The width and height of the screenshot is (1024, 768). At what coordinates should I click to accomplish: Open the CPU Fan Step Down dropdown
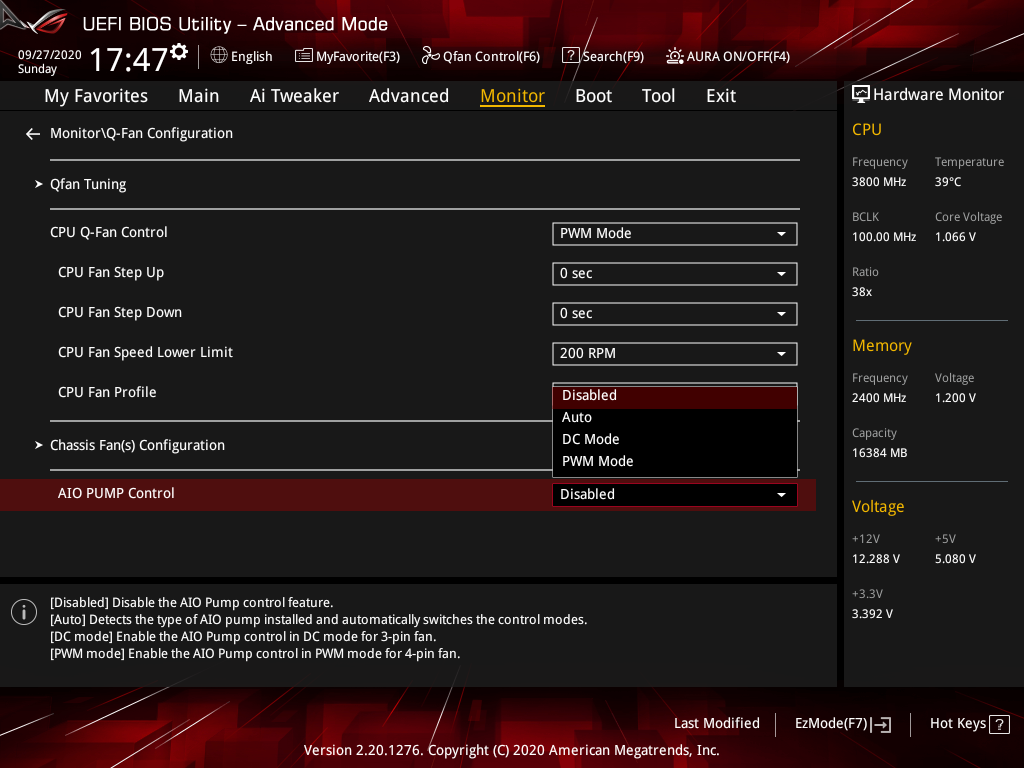(x=675, y=313)
